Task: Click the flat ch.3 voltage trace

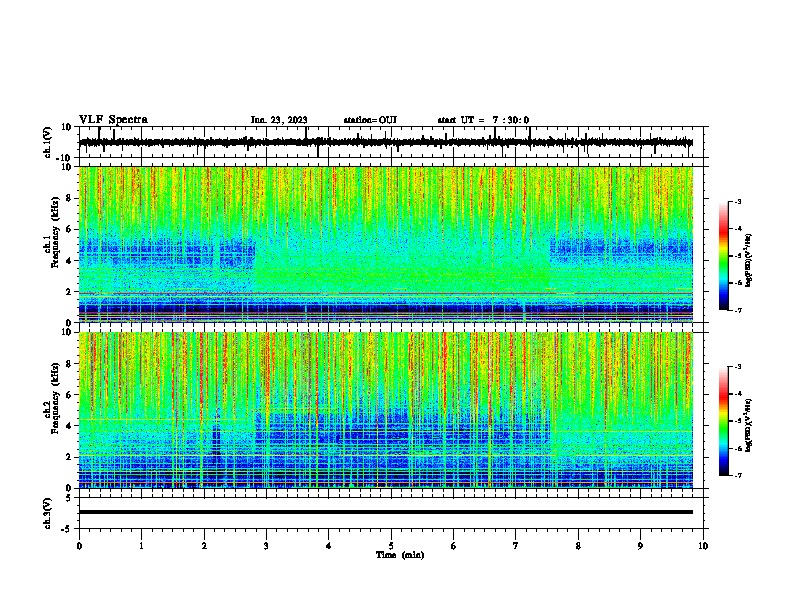Action: click(386, 512)
